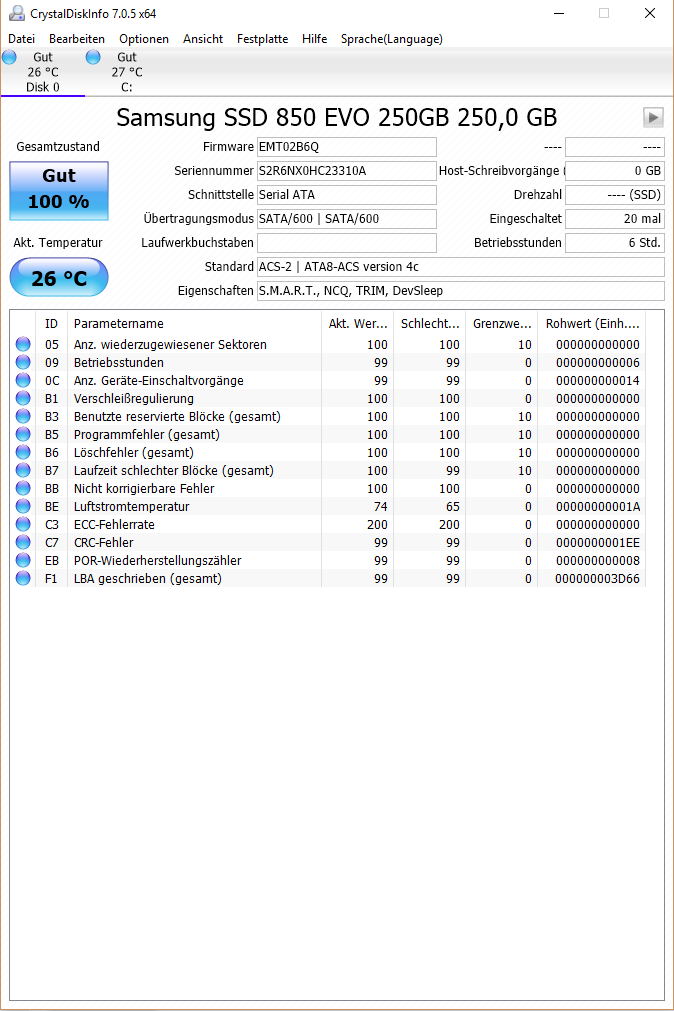Click the empty Laufwerkbuchstaben field
Image resolution: width=674 pixels, height=1011 pixels.
[346, 243]
